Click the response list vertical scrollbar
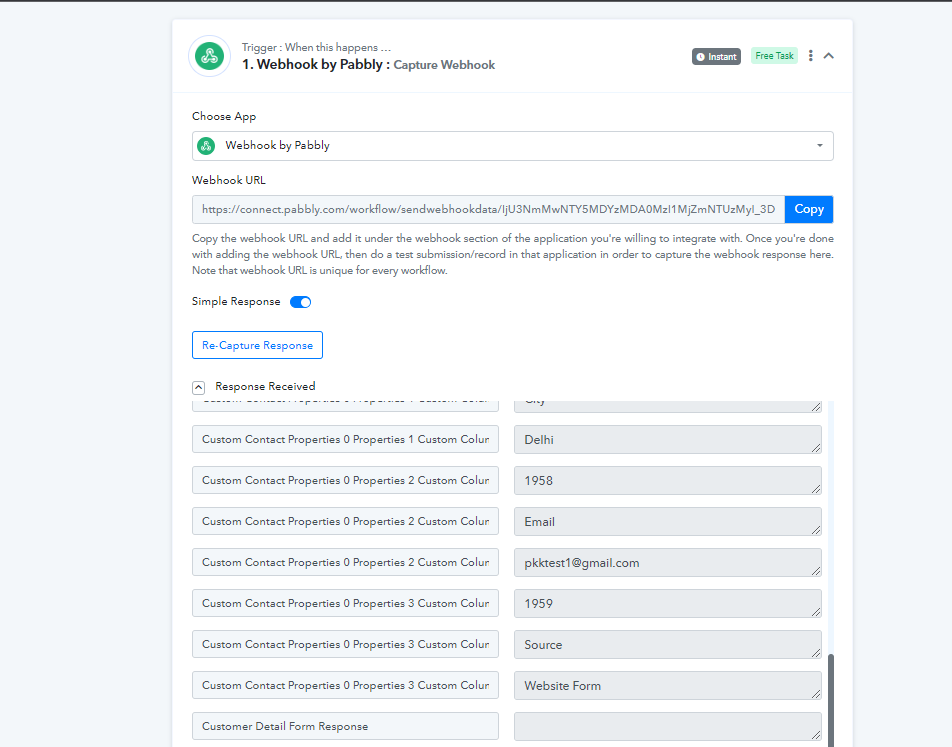 (x=831, y=700)
